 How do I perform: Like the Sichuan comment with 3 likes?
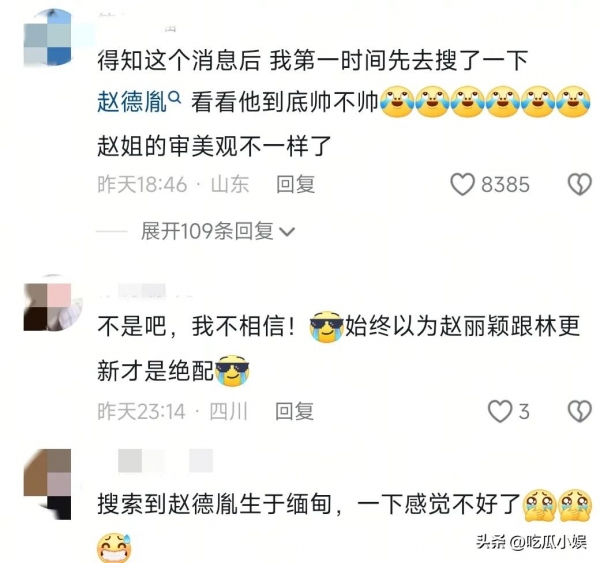(x=500, y=411)
